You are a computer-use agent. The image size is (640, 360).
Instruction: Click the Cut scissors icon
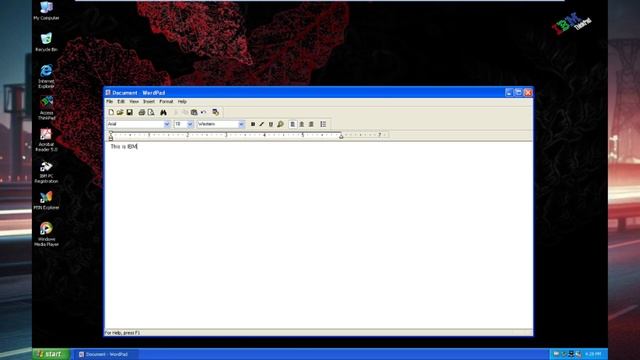[x=176, y=112]
